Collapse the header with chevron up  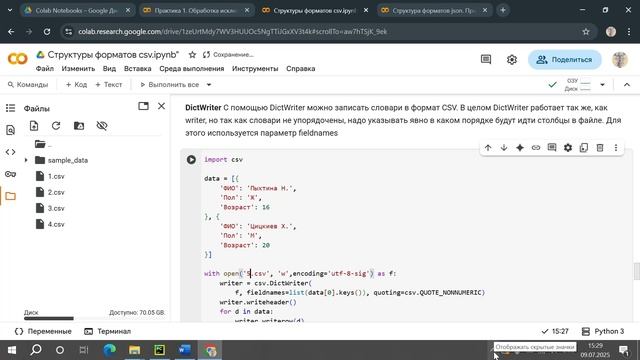click(x=627, y=84)
